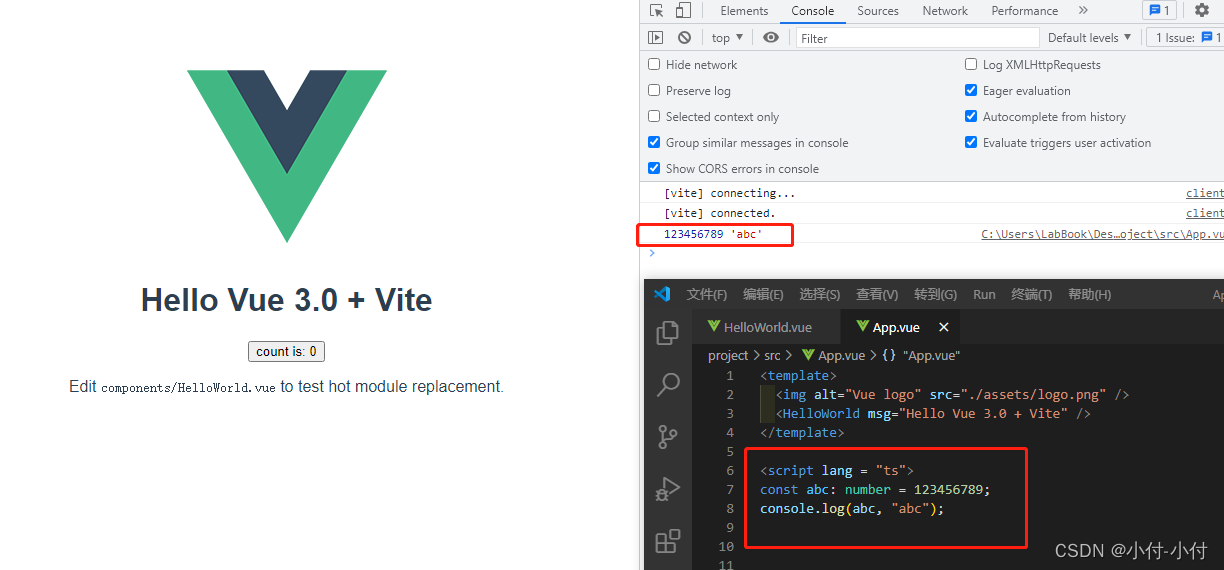1224x570 pixels.
Task: Click the count is: 0 button
Action: (286, 351)
